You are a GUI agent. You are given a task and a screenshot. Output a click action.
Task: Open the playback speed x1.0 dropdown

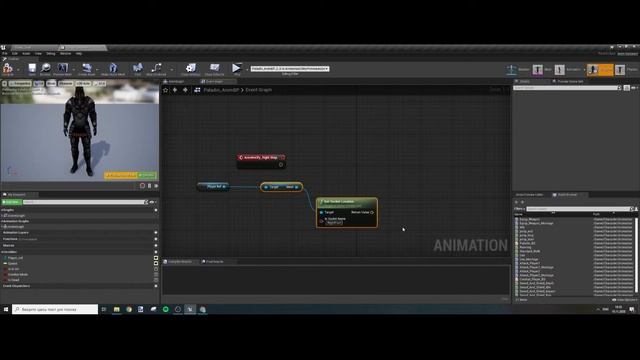click(100, 84)
